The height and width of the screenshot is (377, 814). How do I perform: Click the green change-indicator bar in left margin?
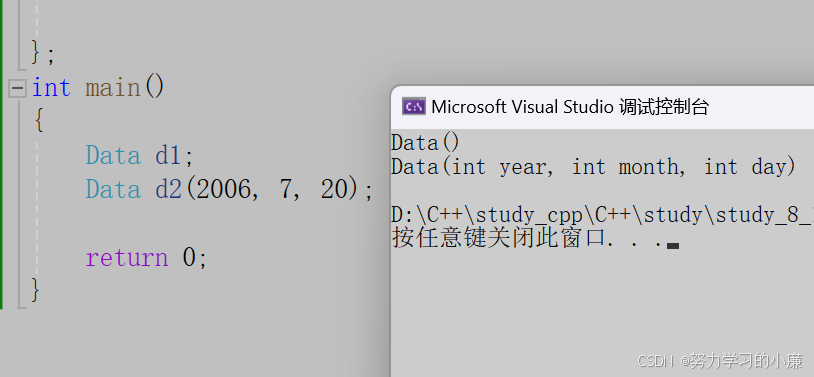(x=2, y=154)
